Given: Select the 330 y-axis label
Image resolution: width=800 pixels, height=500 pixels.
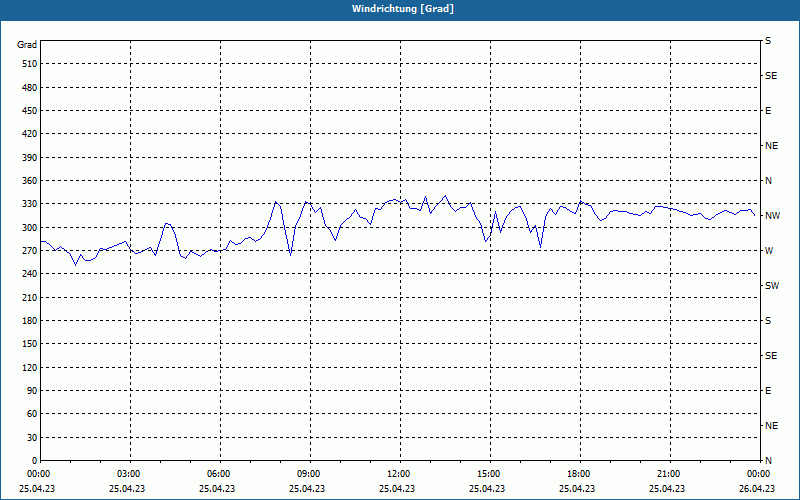Looking at the screenshot, I should point(30,204).
